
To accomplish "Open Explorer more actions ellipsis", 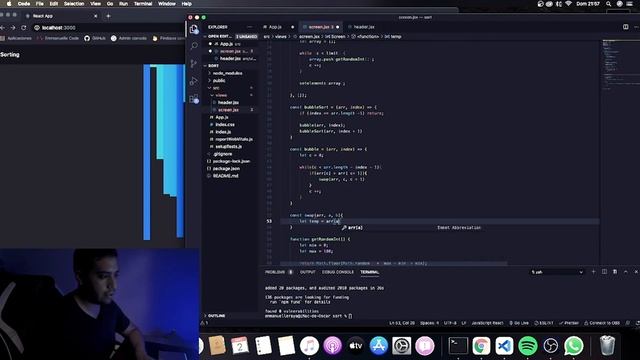I will point(249,27).
